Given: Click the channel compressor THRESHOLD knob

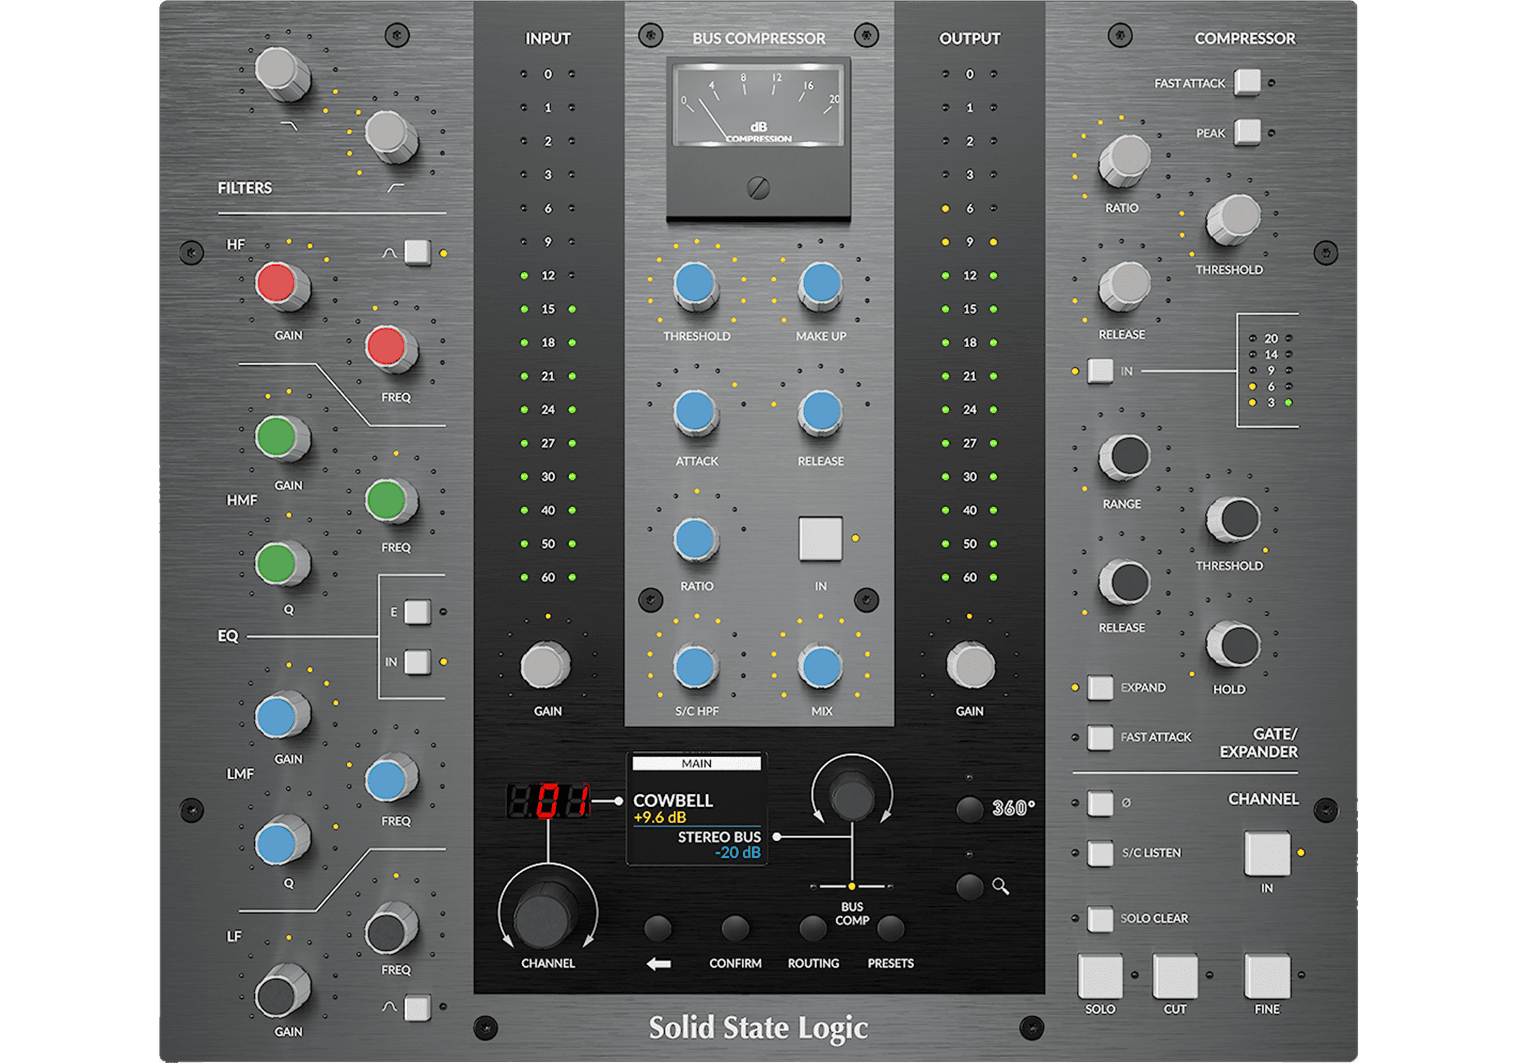Looking at the screenshot, I should pyautogui.click(x=1234, y=219).
